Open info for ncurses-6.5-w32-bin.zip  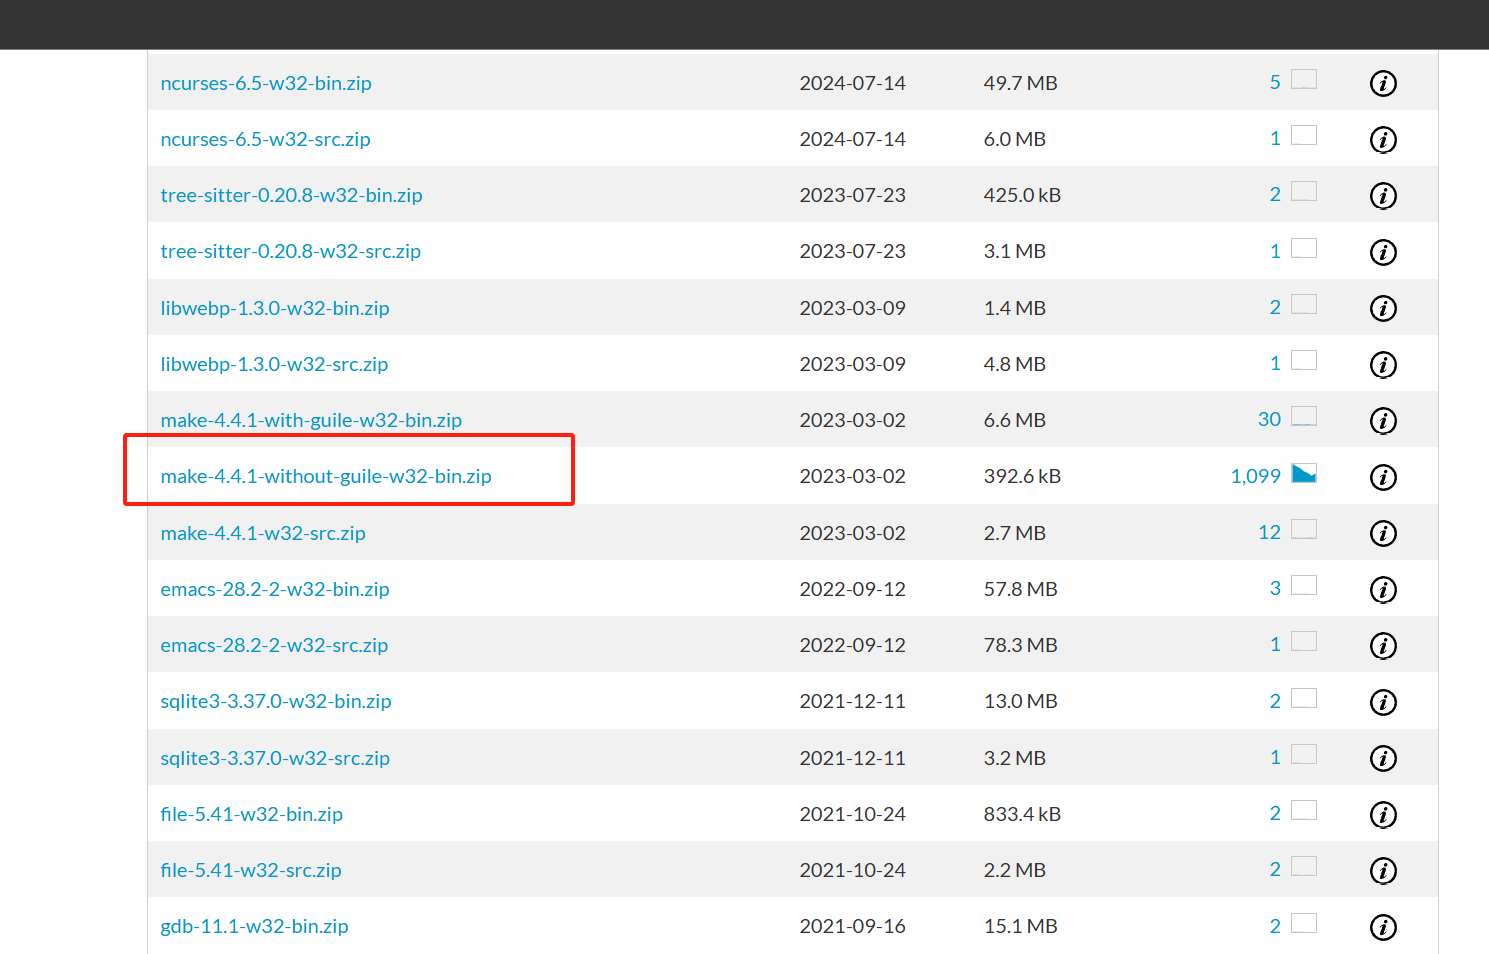[1383, 83]
